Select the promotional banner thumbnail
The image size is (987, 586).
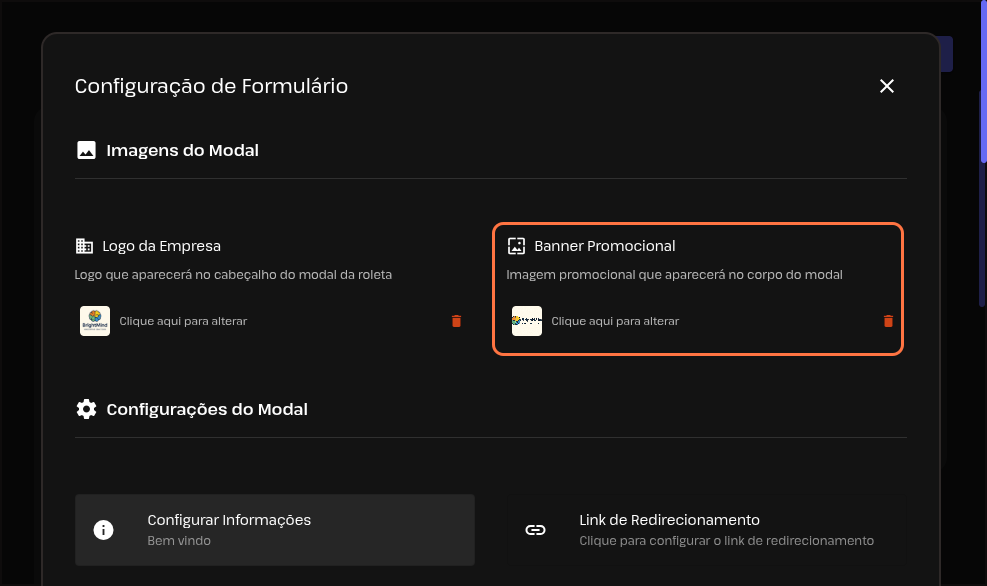coord(527,321)
